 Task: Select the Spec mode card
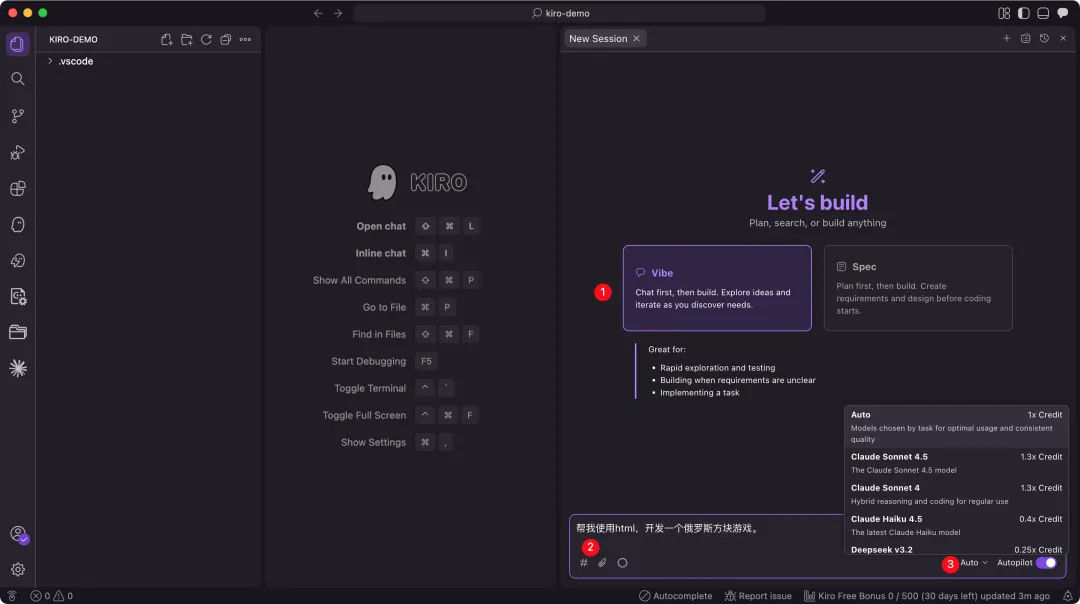918,288
